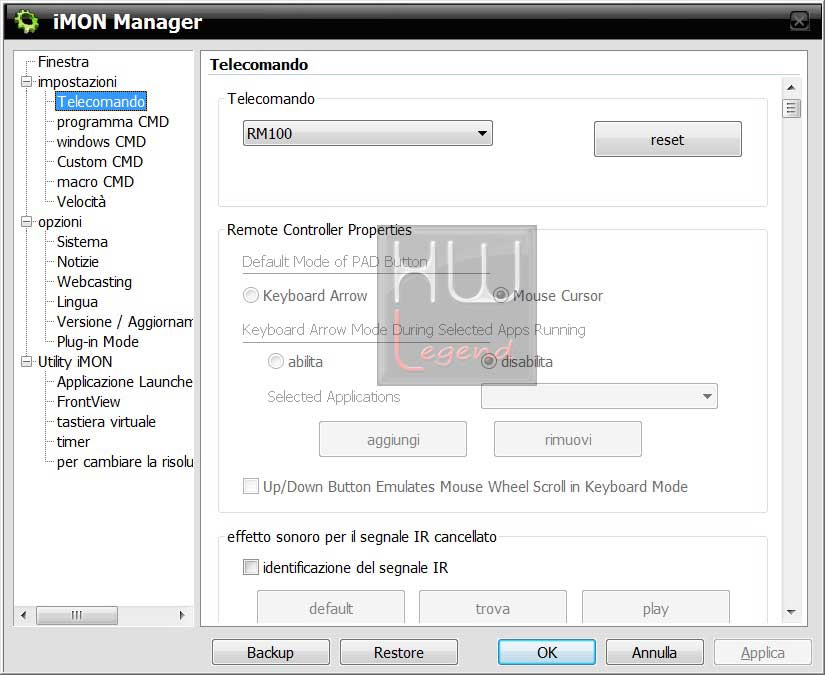This screenshot has width=825, height=675.
Task: Open windows CMD settings
Action: pos(101,142)
